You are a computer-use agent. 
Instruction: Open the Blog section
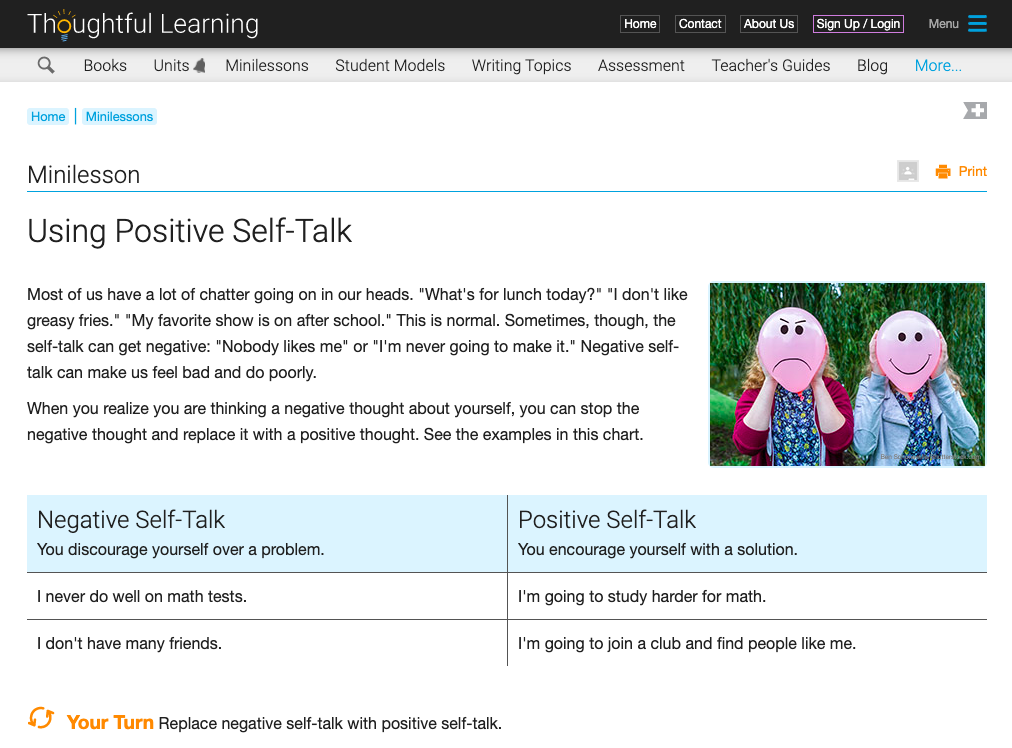[x=871, y=65]
